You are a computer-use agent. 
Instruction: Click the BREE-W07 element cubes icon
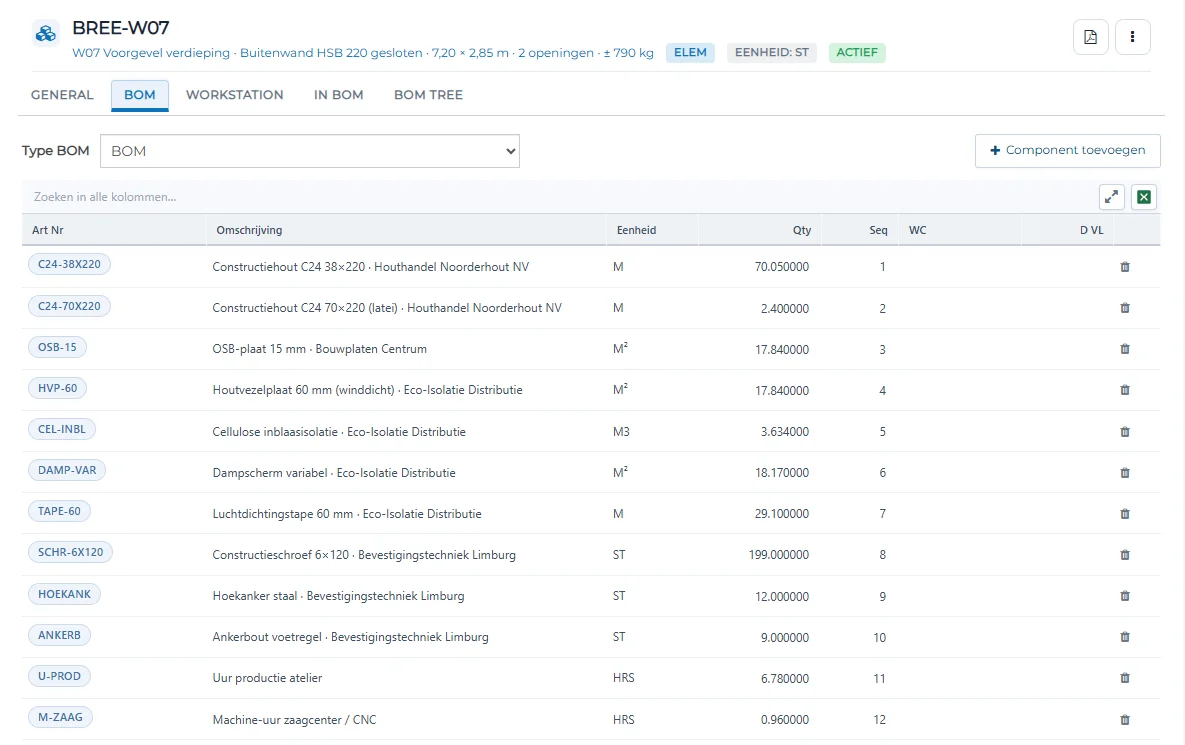[46, 34]
